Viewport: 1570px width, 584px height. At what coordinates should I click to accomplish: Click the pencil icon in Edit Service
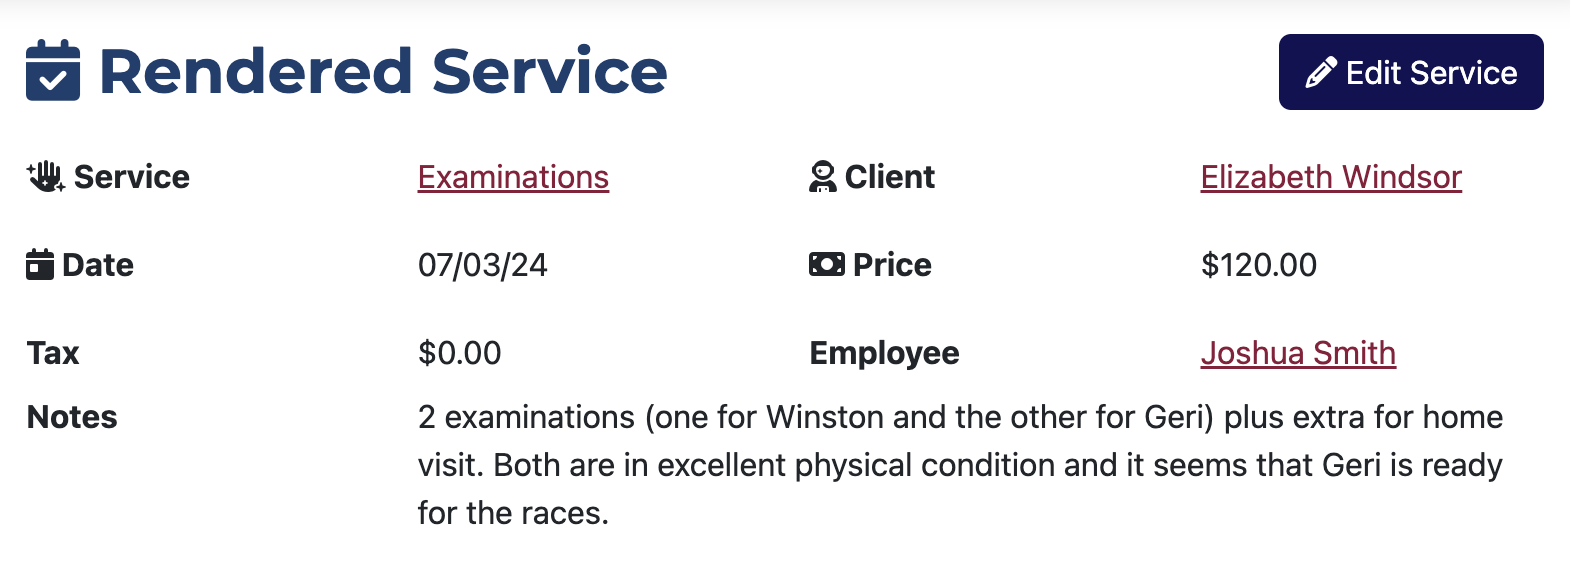click(x=1320, y=73)
